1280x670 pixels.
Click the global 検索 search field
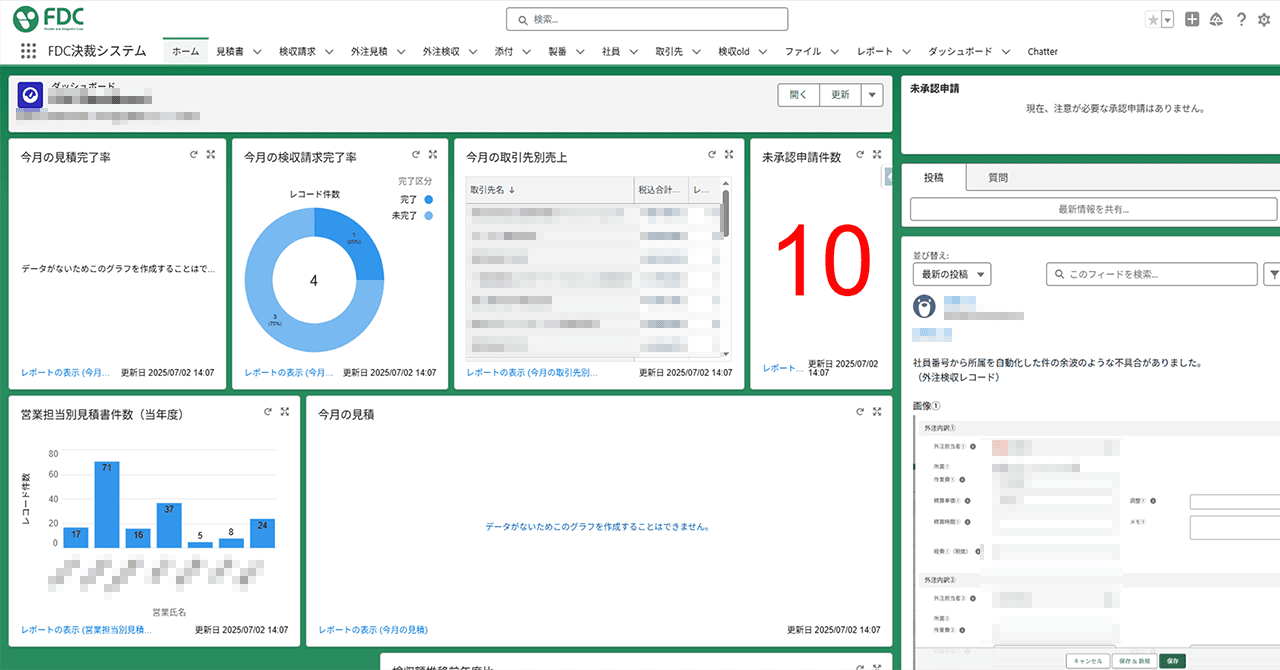point(647,19)
